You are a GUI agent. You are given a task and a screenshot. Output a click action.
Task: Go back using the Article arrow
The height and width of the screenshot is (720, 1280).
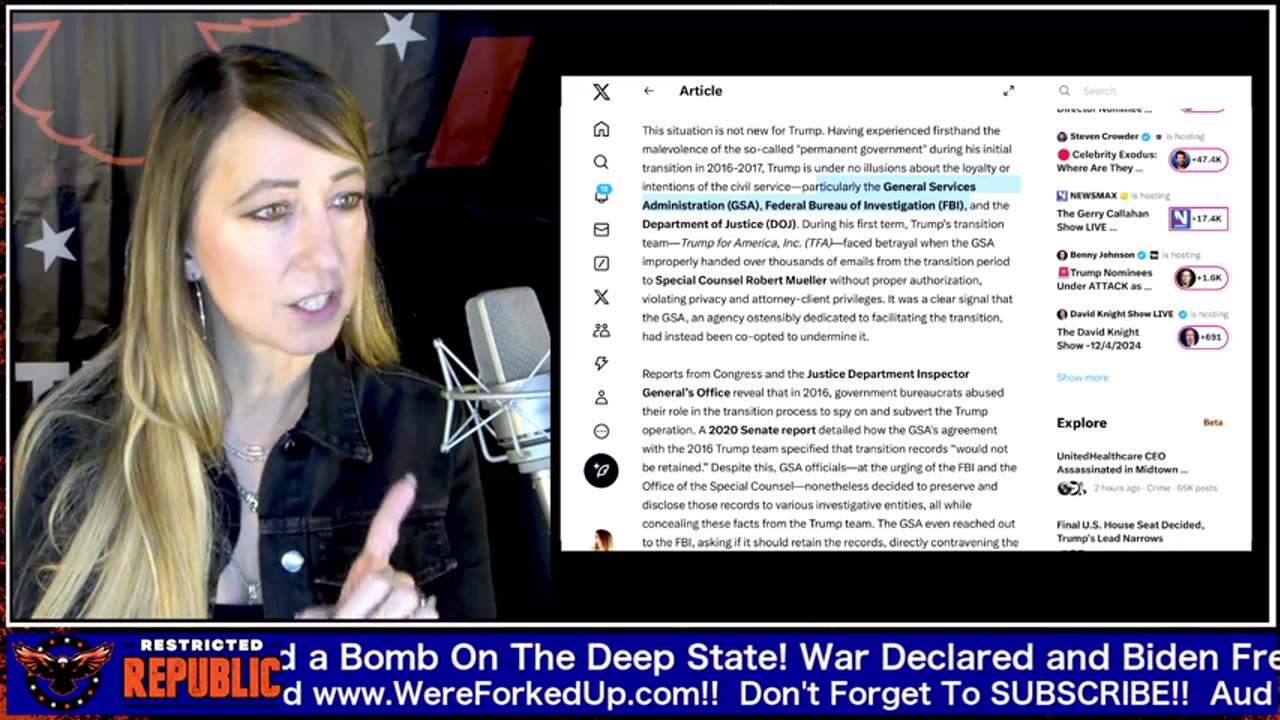click(649, 91)
